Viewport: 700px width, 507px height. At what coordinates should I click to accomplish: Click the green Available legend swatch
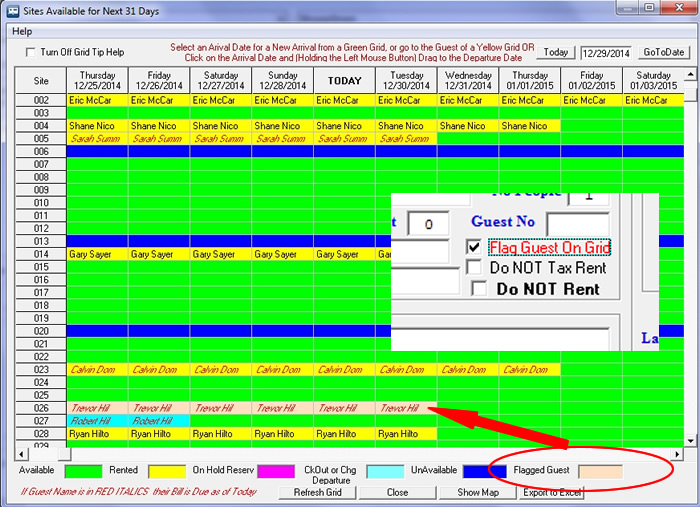click(x=83, y=471)
